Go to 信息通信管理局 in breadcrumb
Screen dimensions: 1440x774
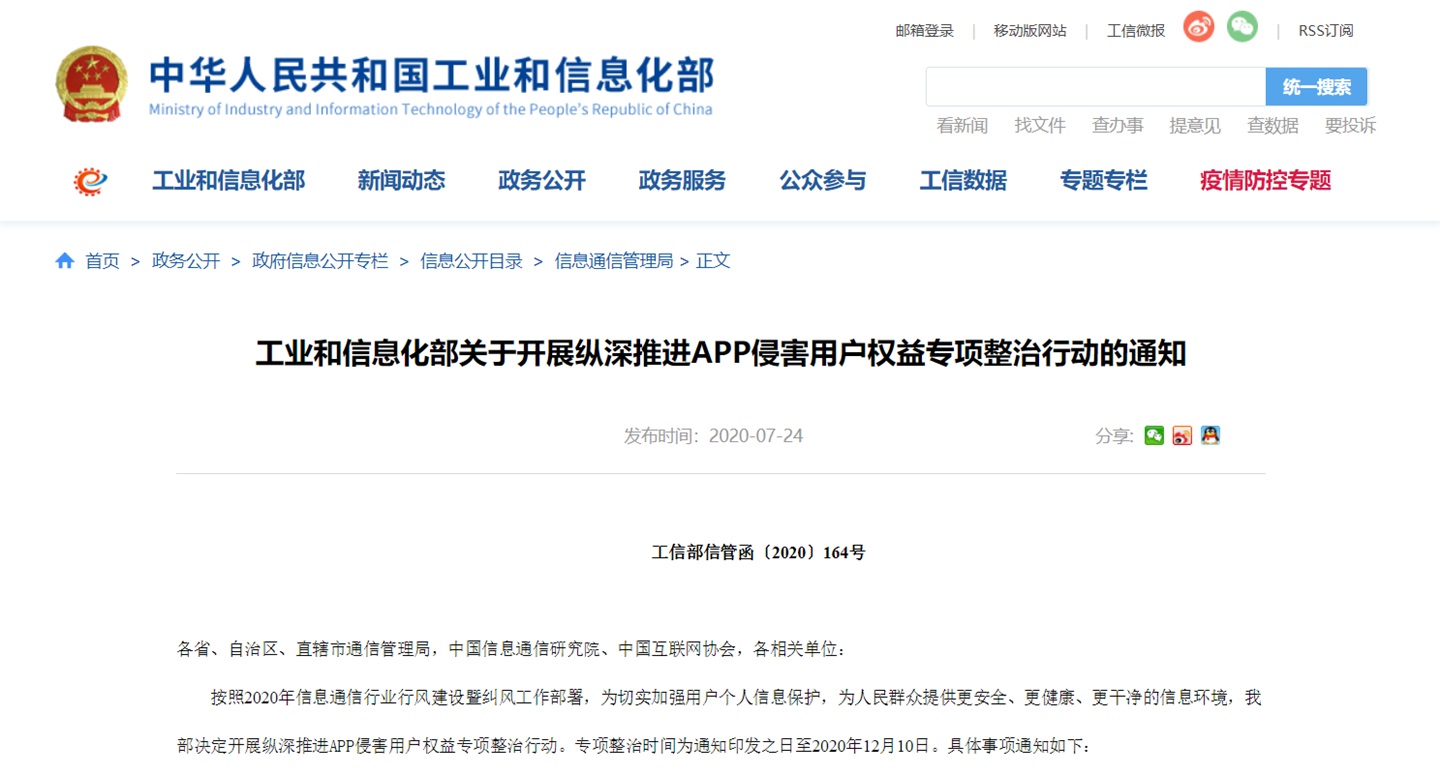pos(614,261)
